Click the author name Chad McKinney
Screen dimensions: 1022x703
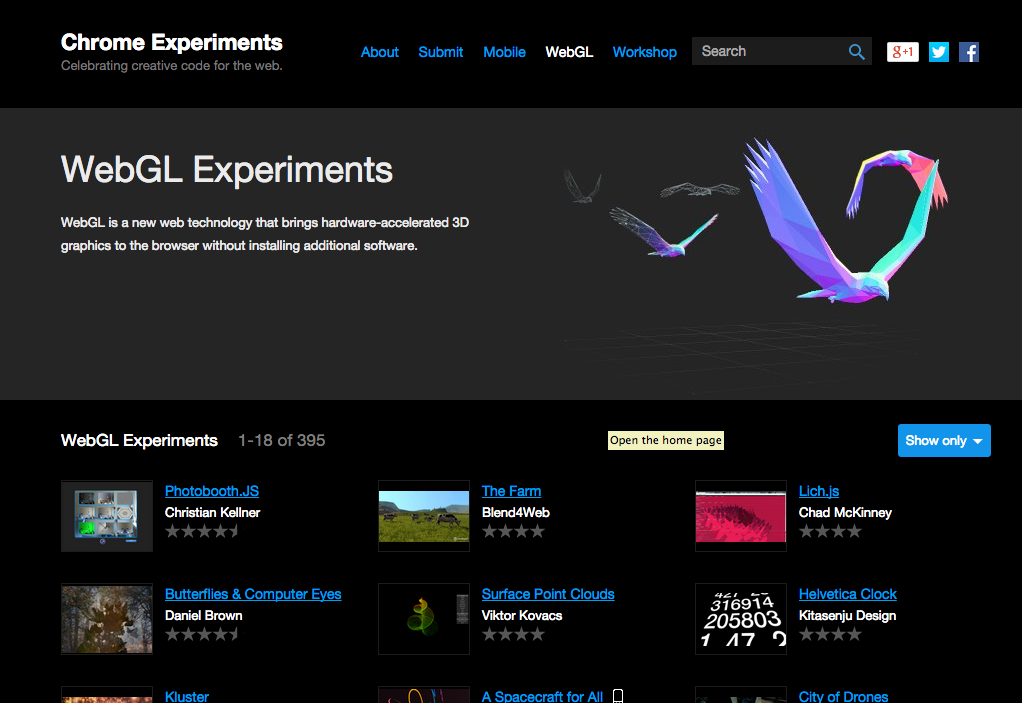click(x=845, y=513)
